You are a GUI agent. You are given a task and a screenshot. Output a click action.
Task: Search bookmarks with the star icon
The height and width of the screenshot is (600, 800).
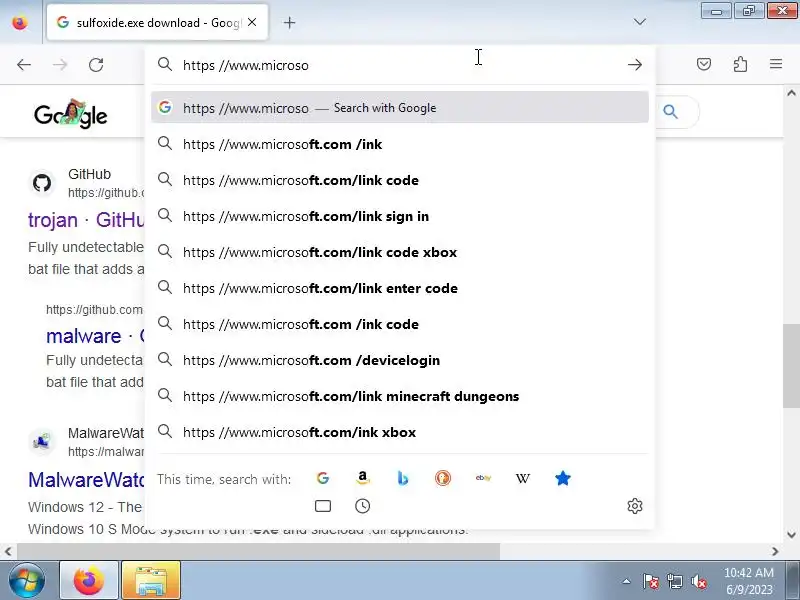tap(563, 479)
